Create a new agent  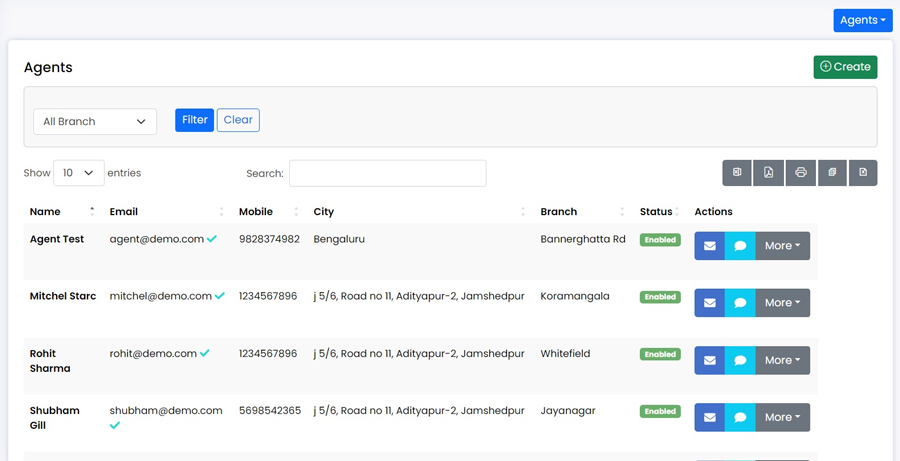coord(845,67)
